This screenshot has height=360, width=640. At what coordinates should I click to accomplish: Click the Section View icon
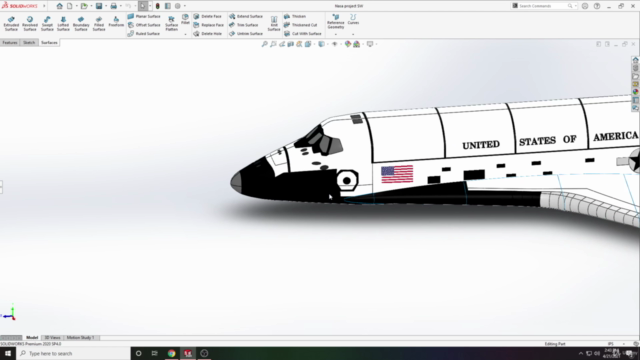click(290, 44)
